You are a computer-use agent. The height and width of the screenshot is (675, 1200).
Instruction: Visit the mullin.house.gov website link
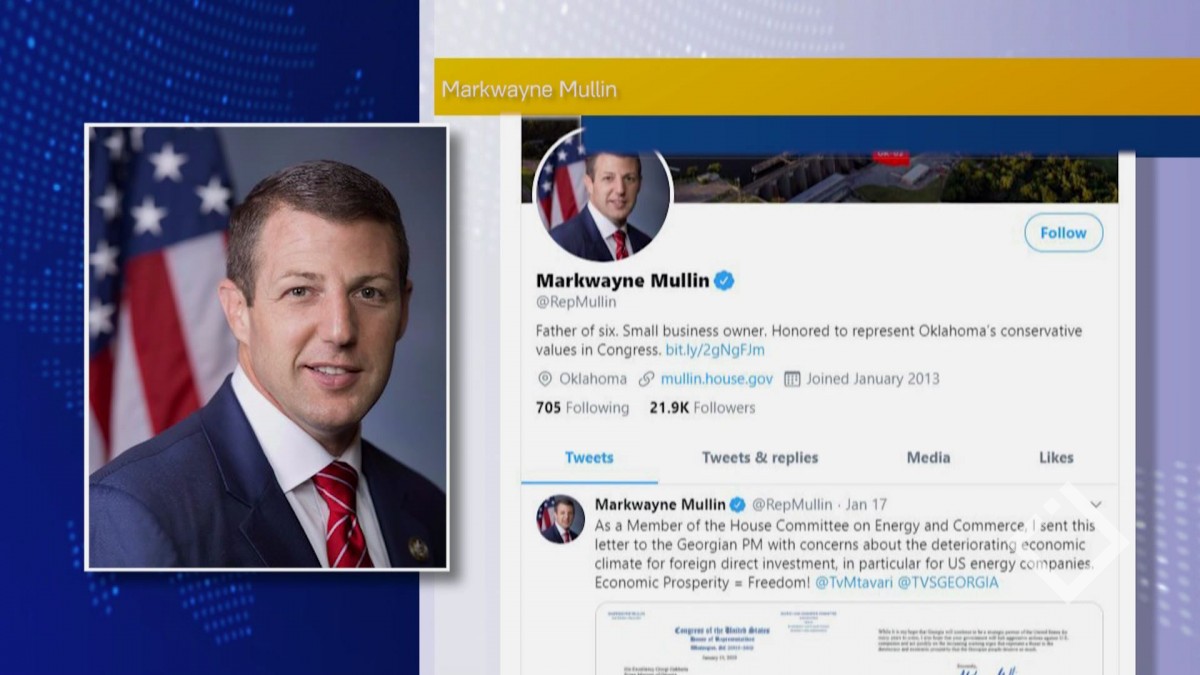click(717, 379)
